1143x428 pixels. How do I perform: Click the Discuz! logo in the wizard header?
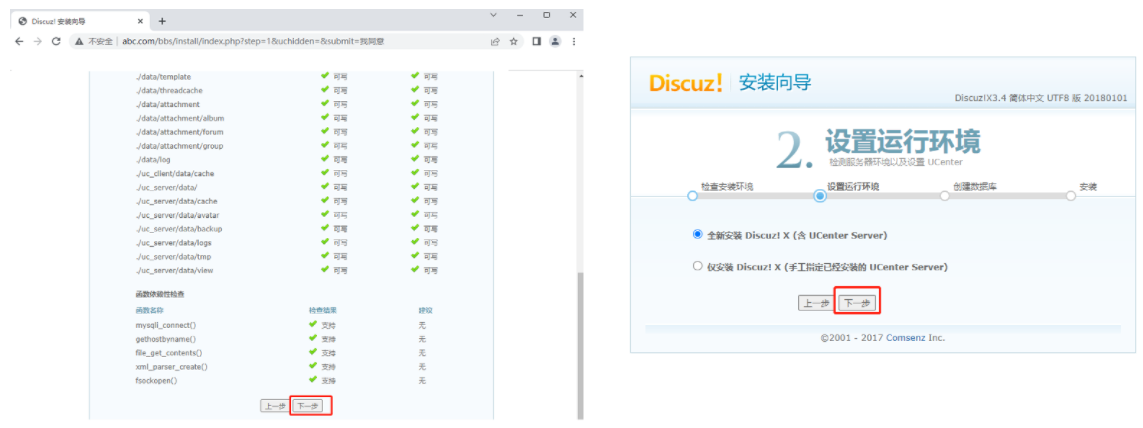point(686,82)
